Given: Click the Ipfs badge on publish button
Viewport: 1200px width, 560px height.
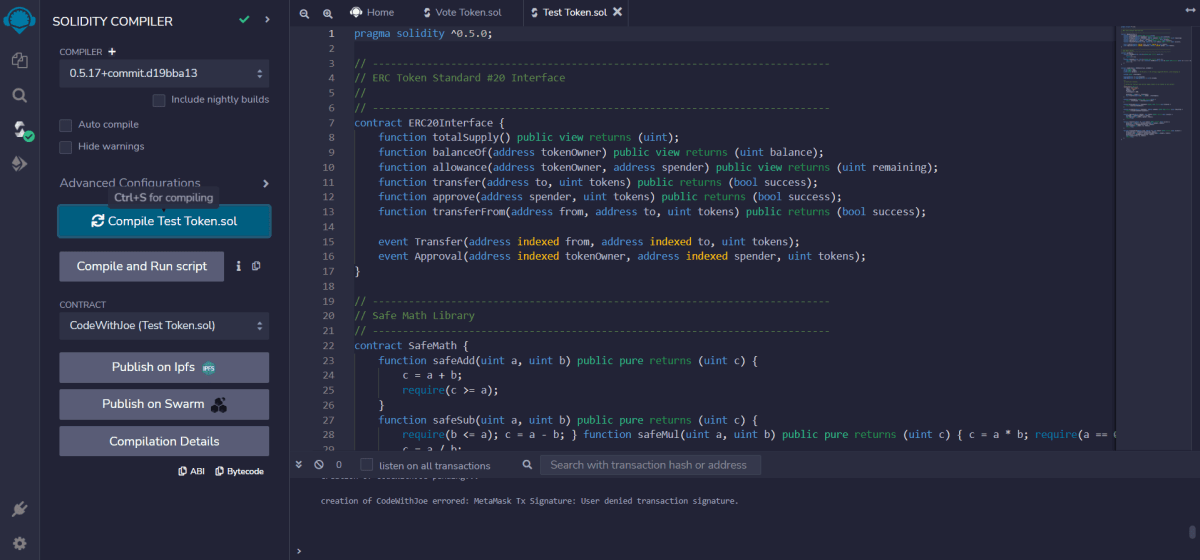Looking at the screenshot, I should point(209,368).
